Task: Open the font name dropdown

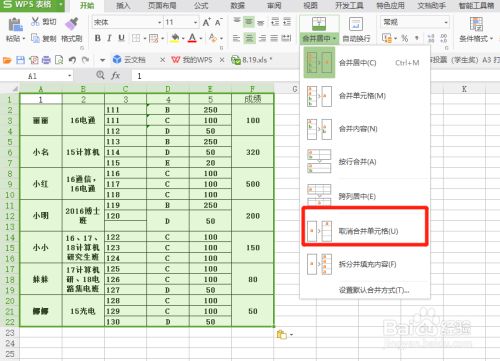Action: [x=160, y=23]
